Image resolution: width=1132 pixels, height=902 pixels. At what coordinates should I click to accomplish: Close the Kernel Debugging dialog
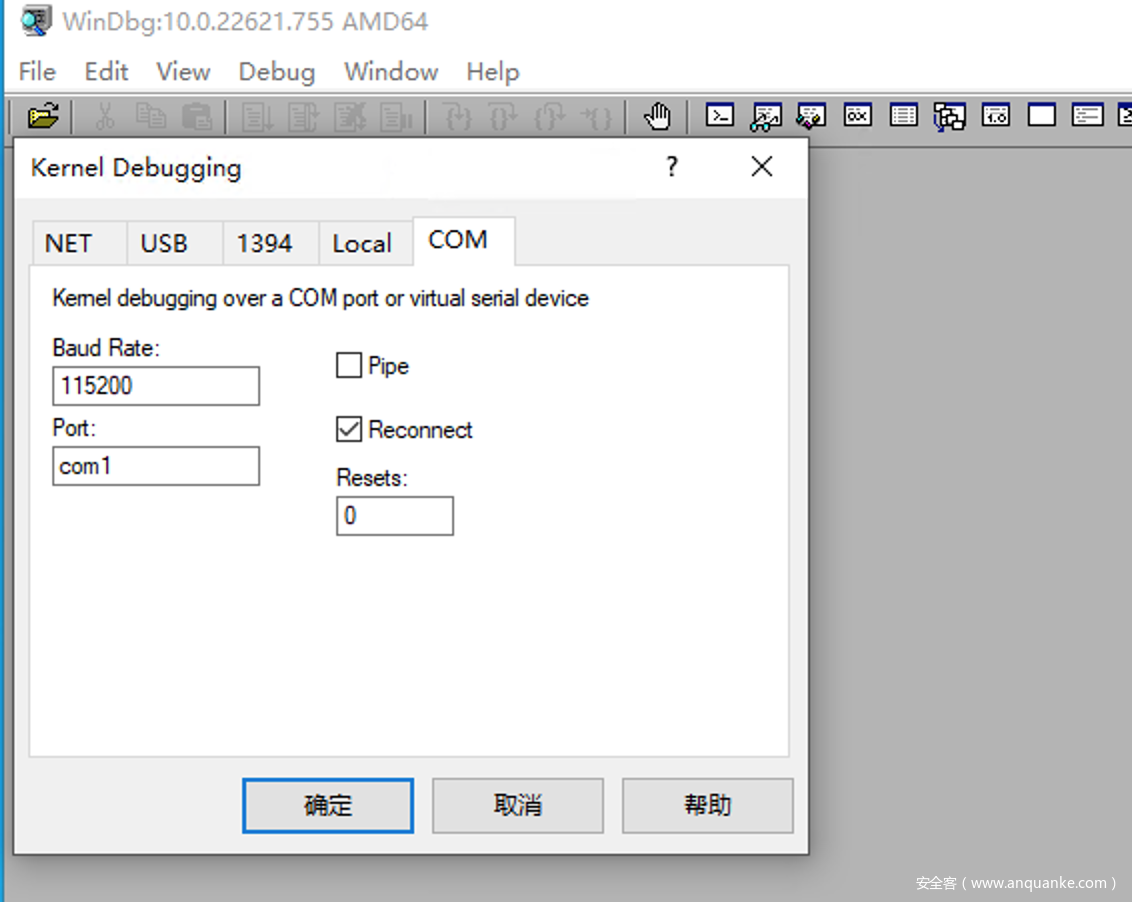click(x=762, y=167)
